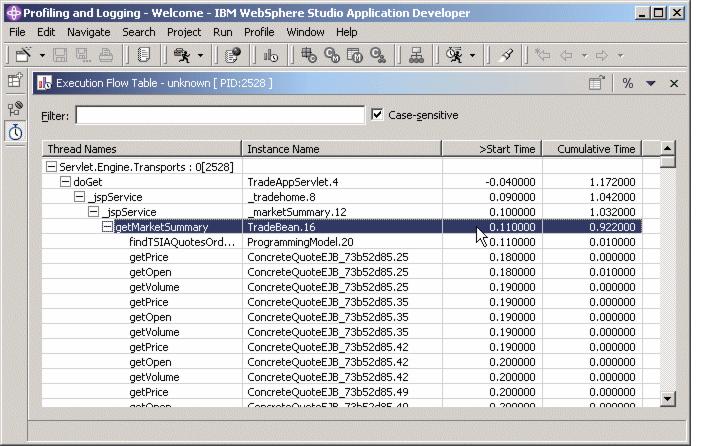This screenshot has width=713, height=446.
Task: Open the Profile launch dropdown arrow
Action: tap(201, 56)
